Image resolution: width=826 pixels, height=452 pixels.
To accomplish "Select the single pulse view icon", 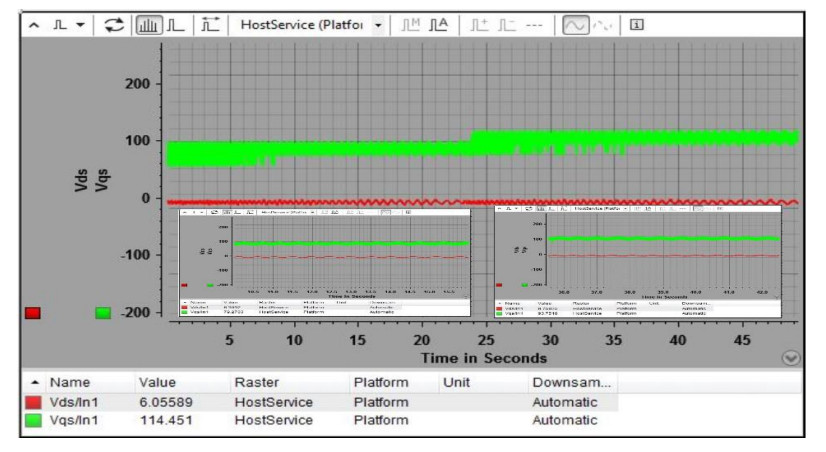I will pos(158,21).
